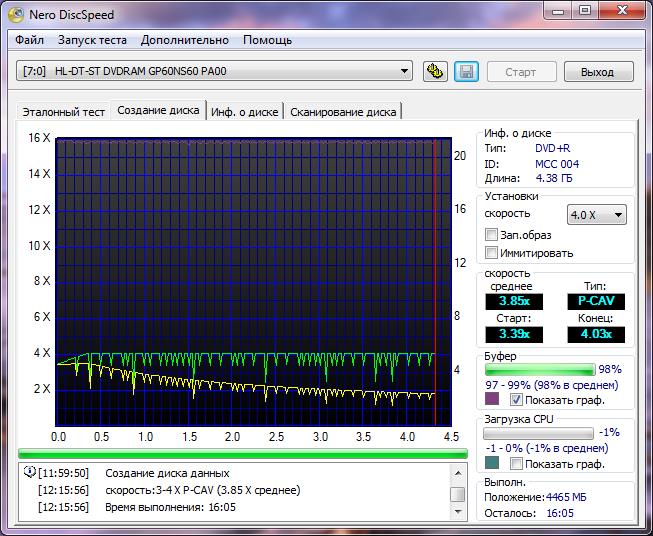Click the Выход button
653x536 pixels.
598,72
